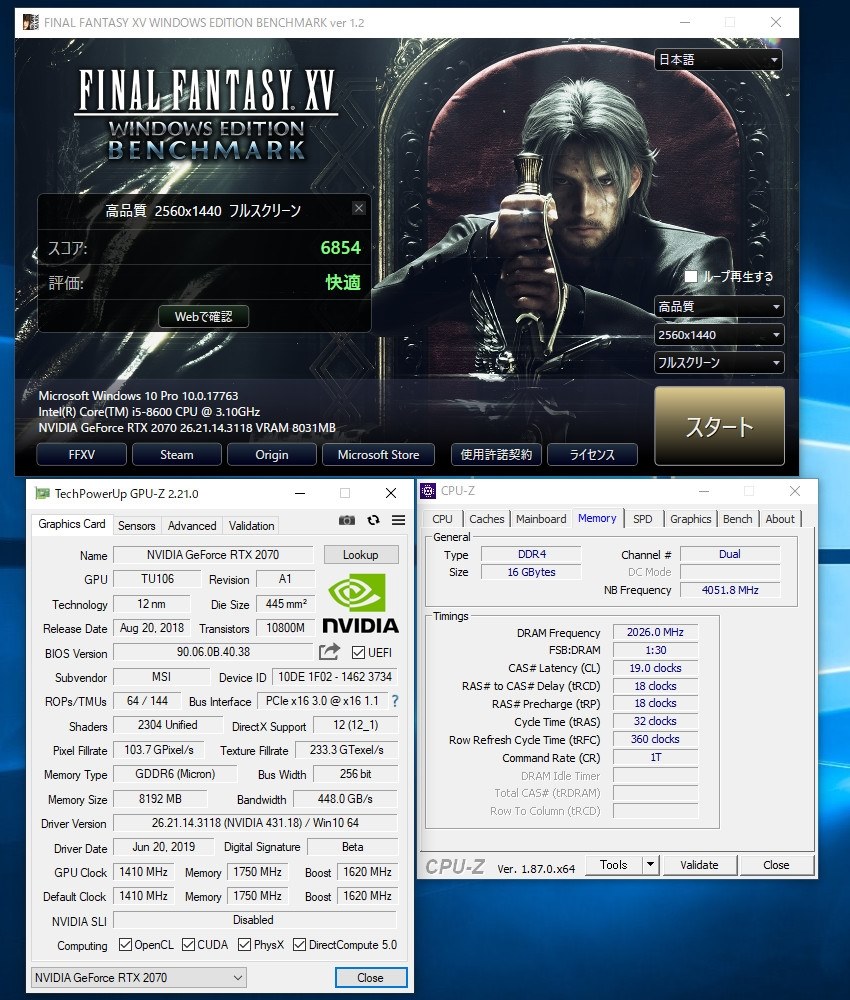Toggle the CUDA checkbox
This screenshot has height=1000, width=850.
(x=188, y=945)
